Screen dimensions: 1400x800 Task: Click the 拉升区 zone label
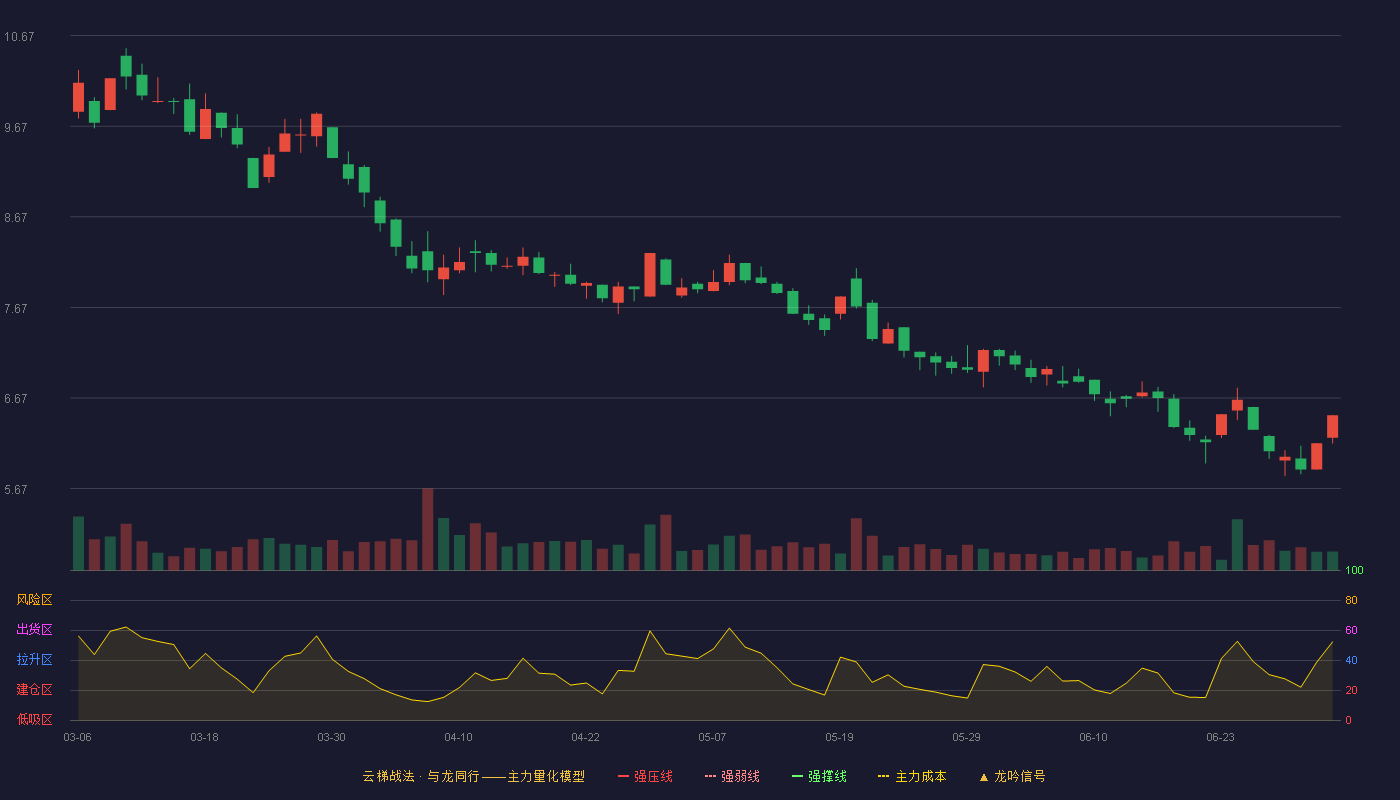pyautogui.click(x=34, y=660)
